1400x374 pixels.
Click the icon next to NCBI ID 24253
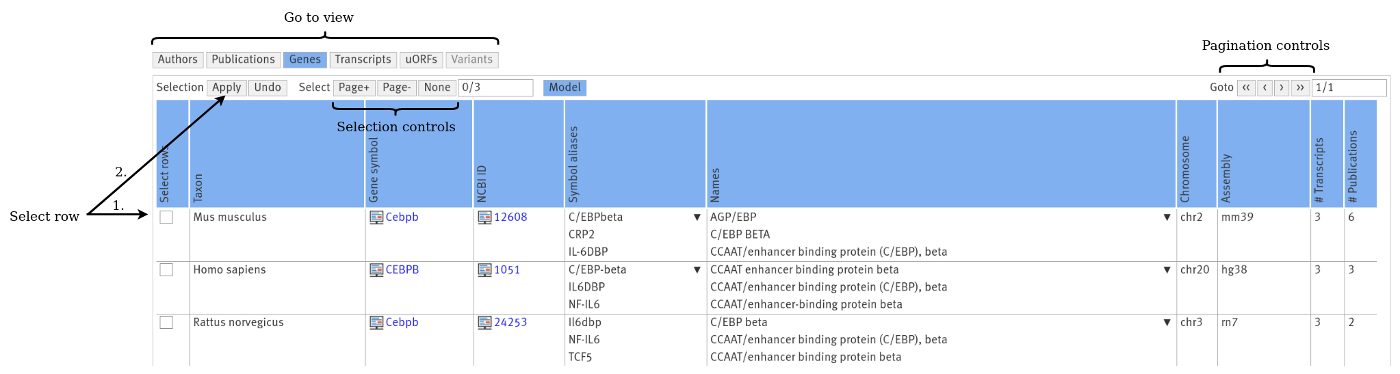484,323
